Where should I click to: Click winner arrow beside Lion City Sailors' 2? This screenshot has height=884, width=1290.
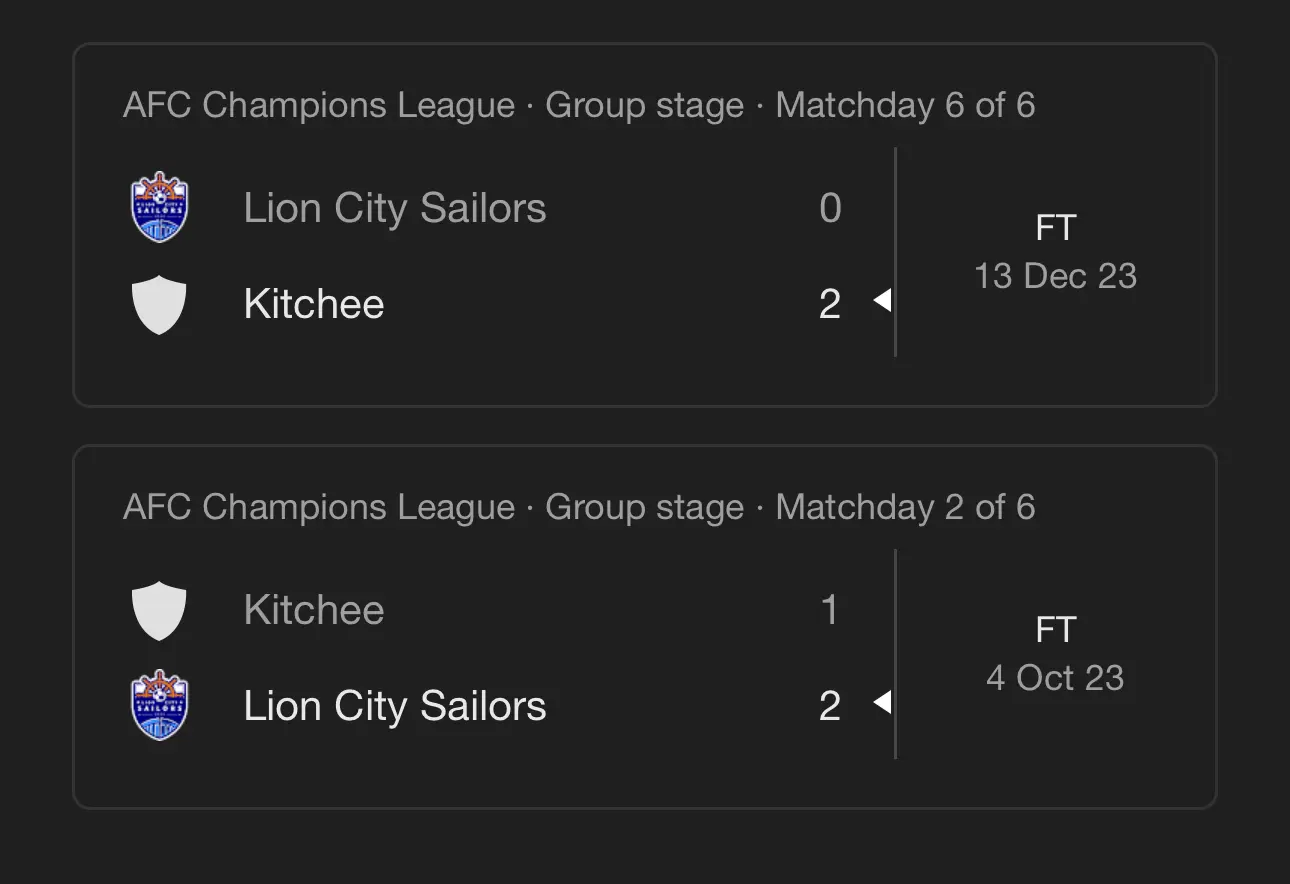pyautogui.click(x=882, y=702)
